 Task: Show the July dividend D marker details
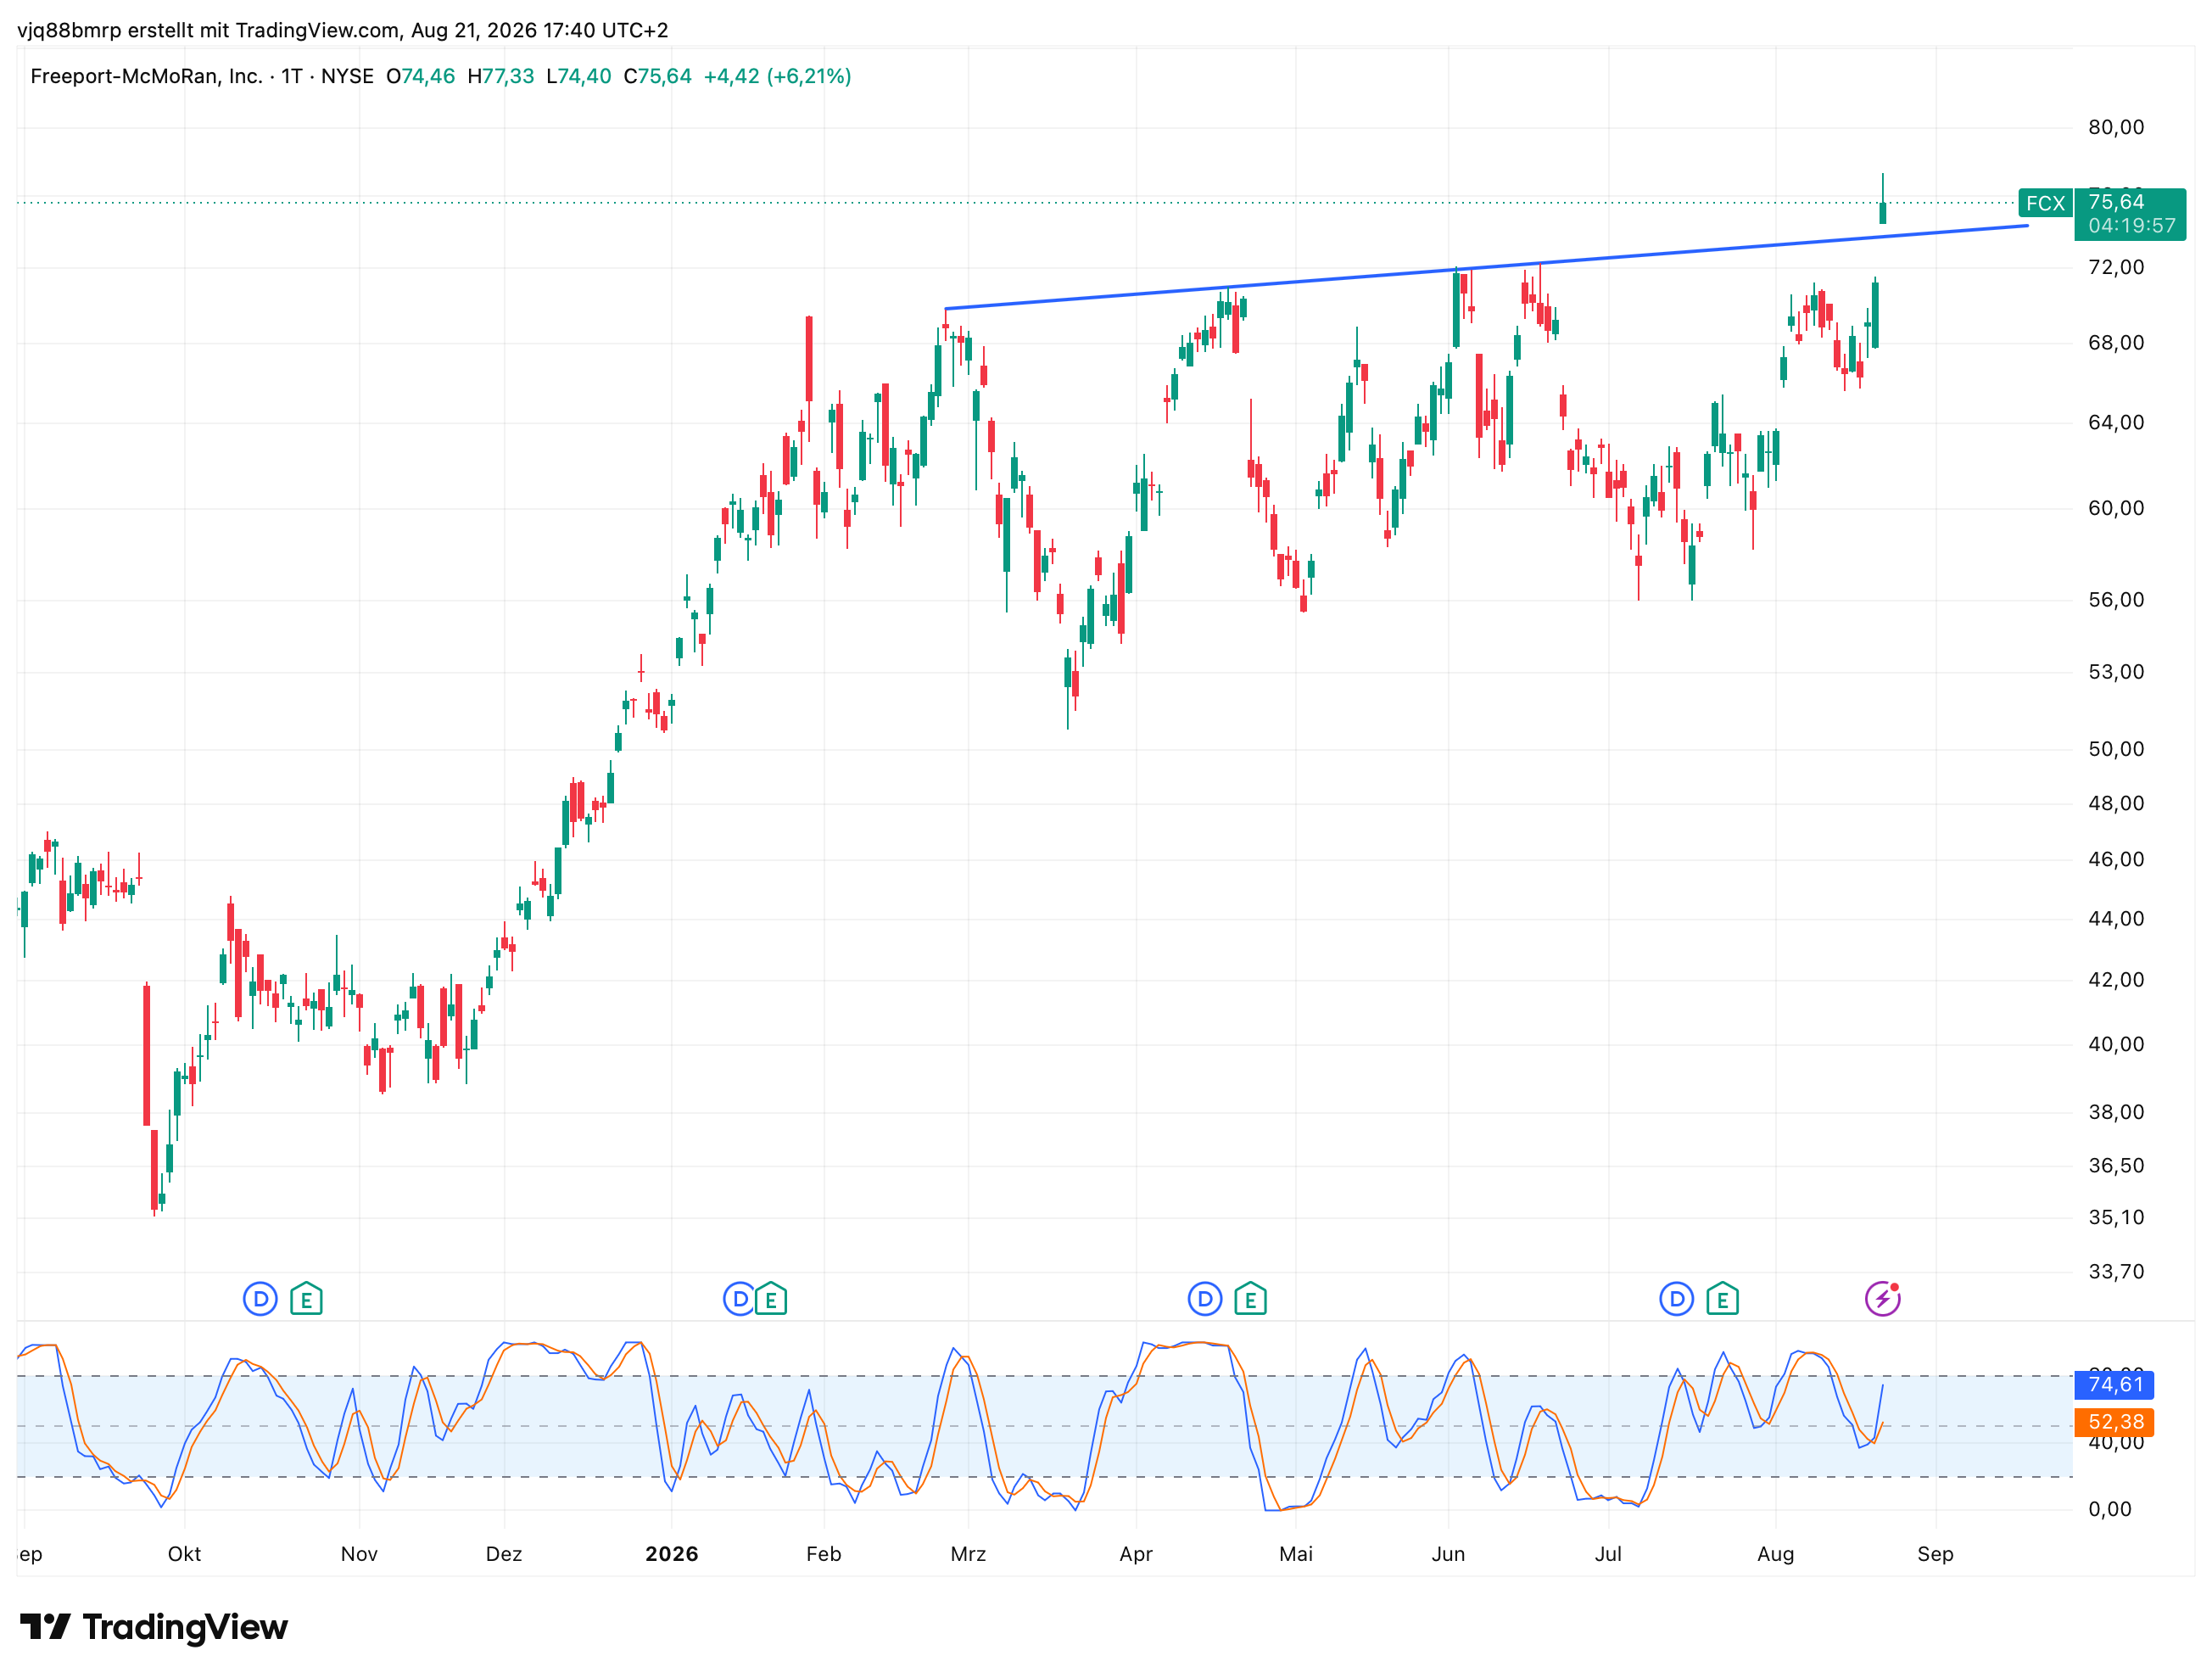pos(1677,1299)
